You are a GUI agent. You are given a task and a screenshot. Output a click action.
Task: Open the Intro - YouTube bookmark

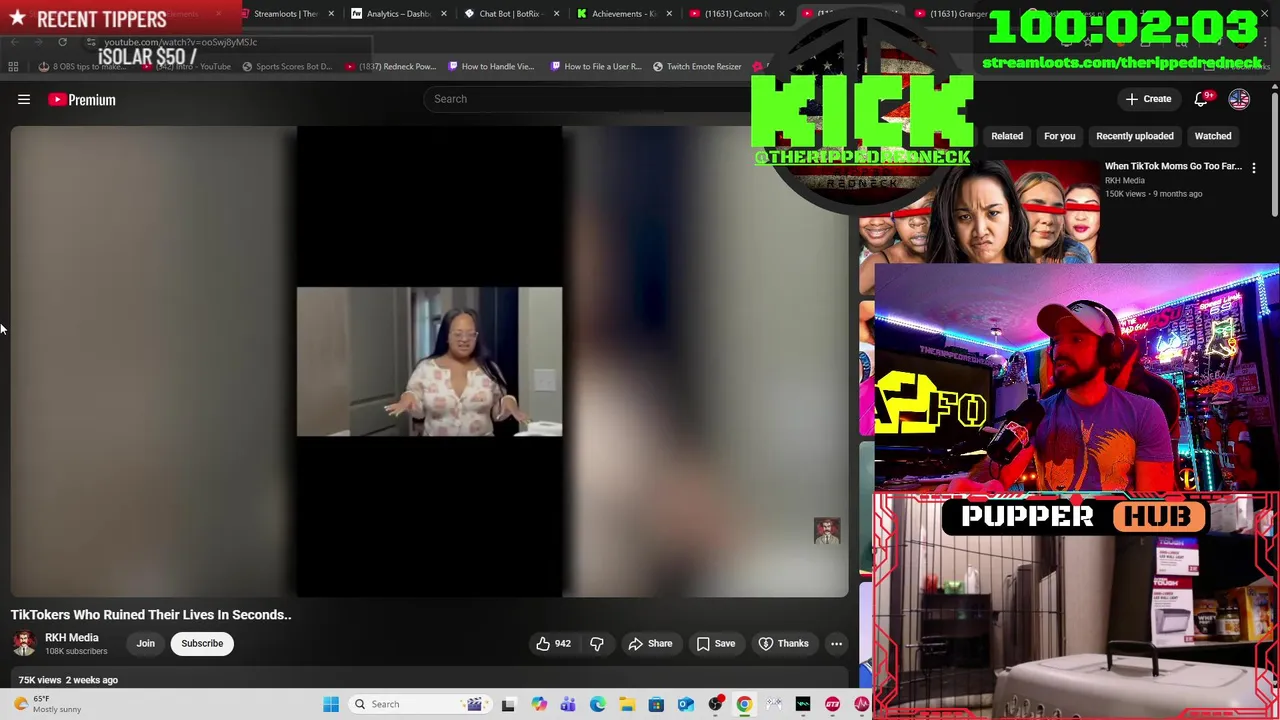coord(187,67)
